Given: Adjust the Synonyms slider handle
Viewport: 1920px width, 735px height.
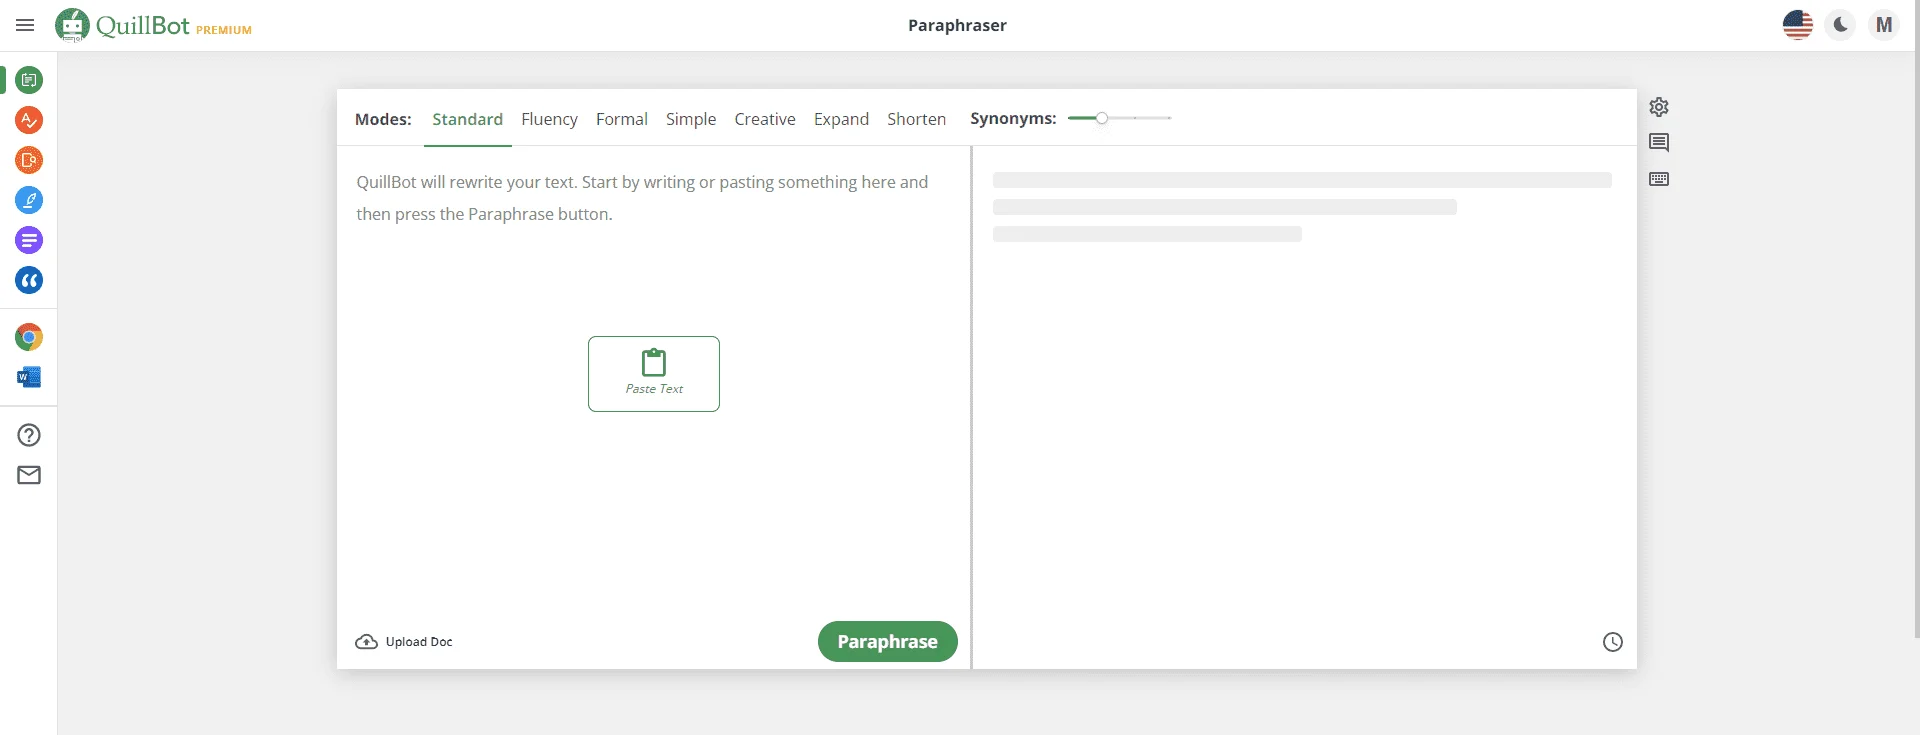Looking at the screenshot, I should tap(1102, 118).
